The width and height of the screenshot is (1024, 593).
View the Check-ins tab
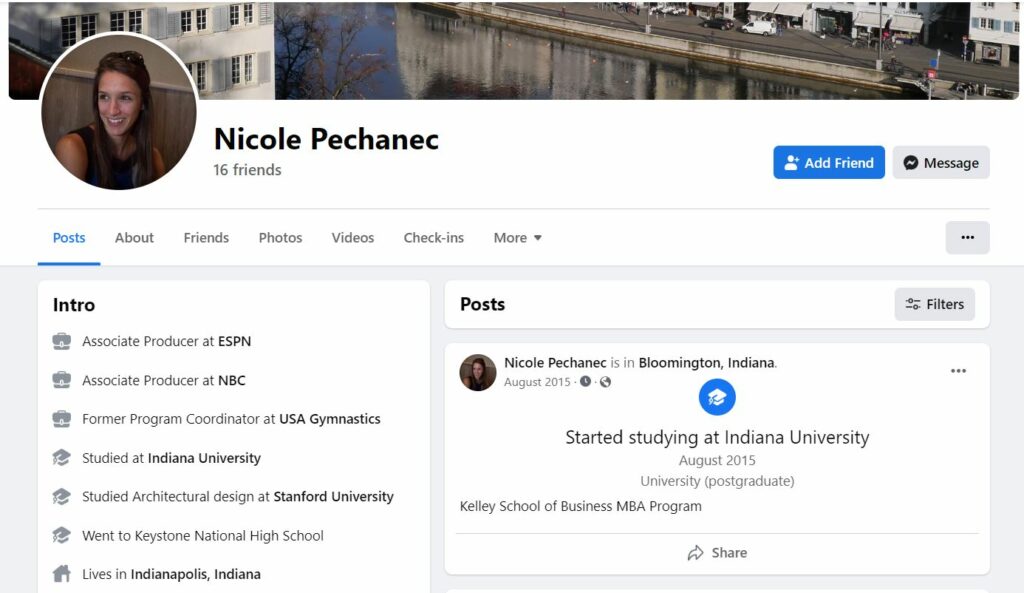point(434,238)
